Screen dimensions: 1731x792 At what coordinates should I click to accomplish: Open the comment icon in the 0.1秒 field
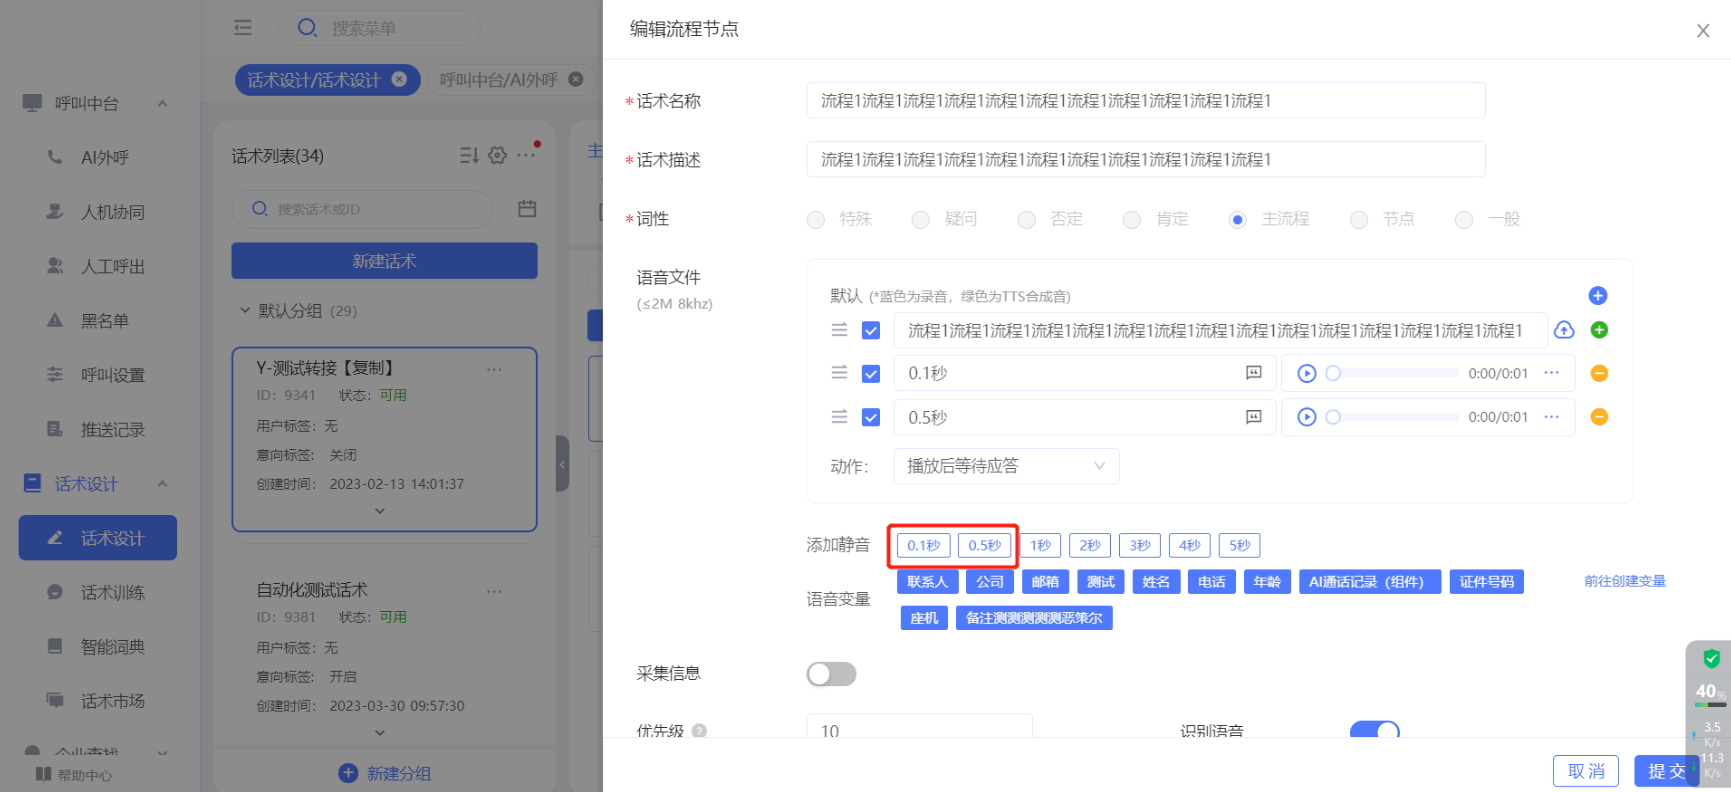pos(1253,373)
